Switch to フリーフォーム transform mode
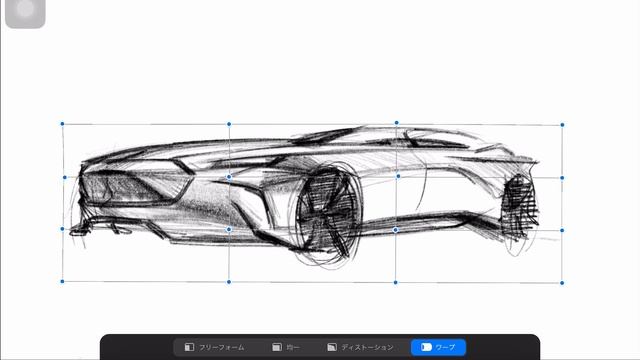 (214, 347)
